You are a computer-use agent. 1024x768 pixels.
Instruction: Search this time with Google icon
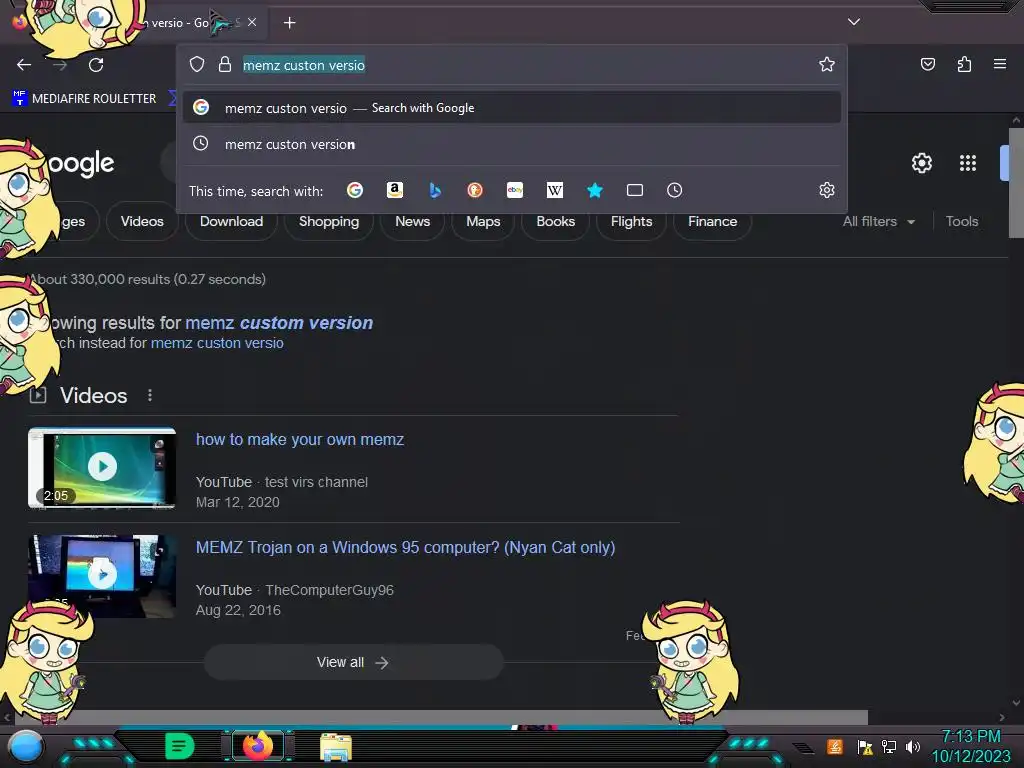point(355,190)
